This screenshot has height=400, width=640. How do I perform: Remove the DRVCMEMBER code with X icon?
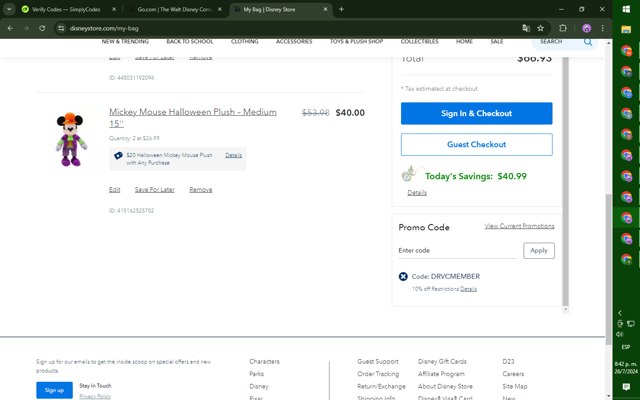tap(403, 277)
